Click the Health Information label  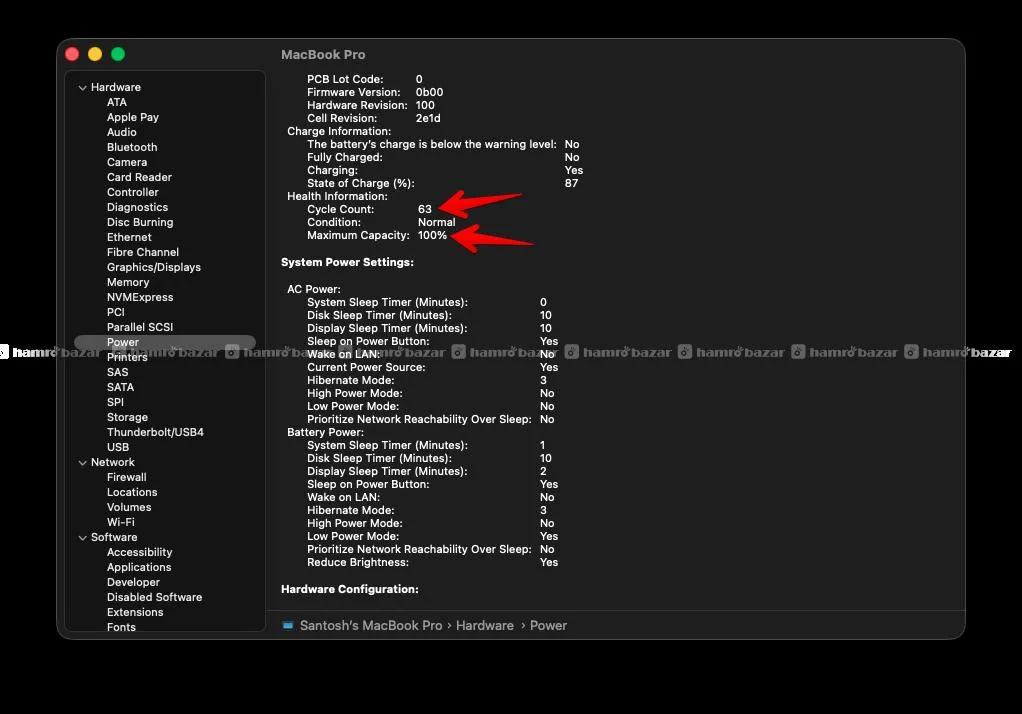coord(338,196)
